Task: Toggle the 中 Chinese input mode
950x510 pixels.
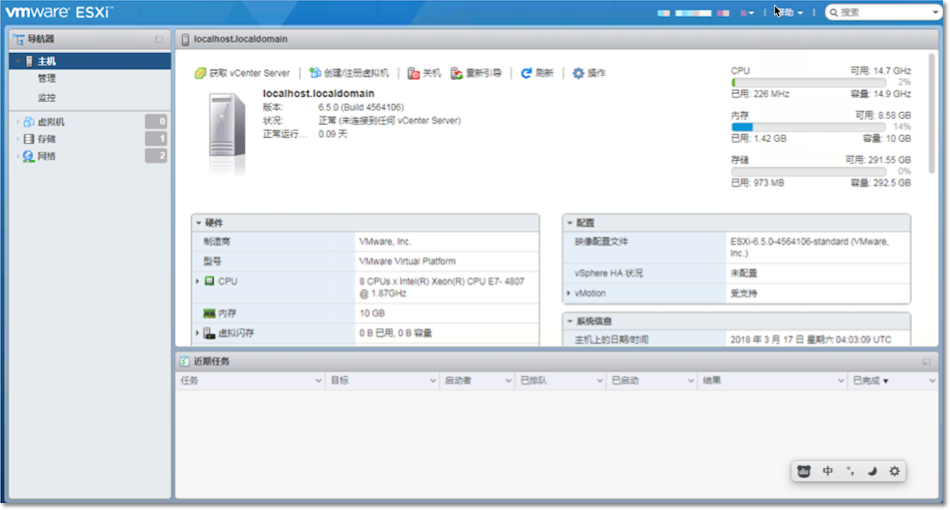Action: [828, 471]
